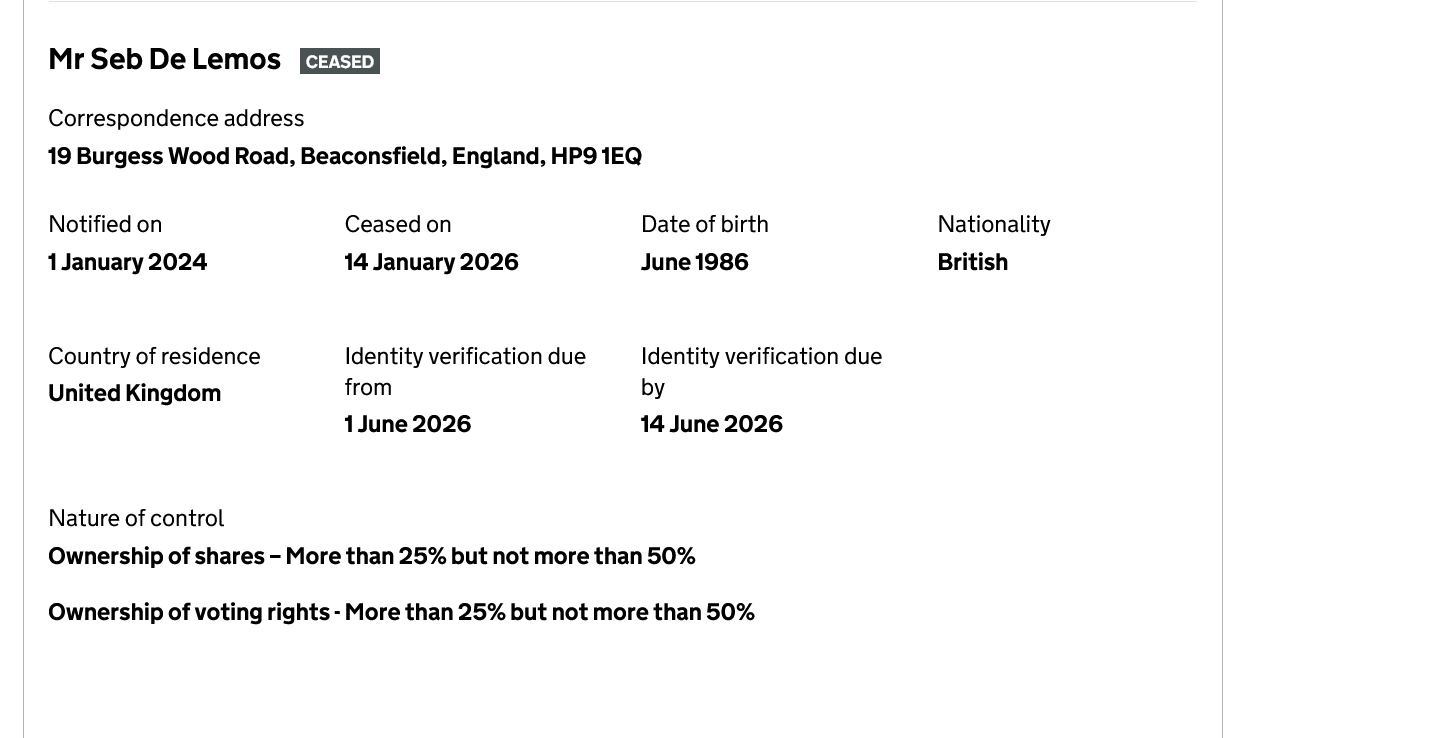Viewport: 1451px width, 738px height.
Task: Select the 14 June 2026 date
Action: click(711, 424)
